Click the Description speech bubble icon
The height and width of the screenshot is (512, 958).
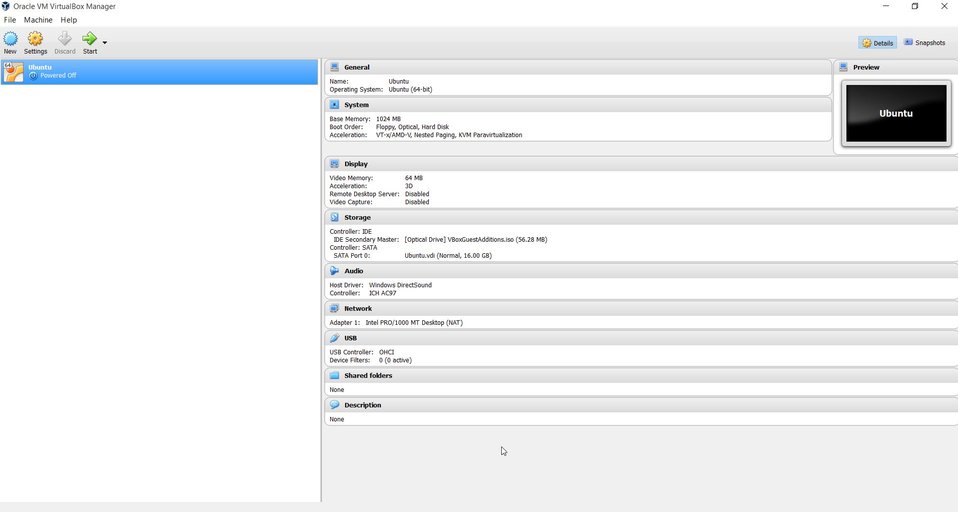tap(334, 405)
